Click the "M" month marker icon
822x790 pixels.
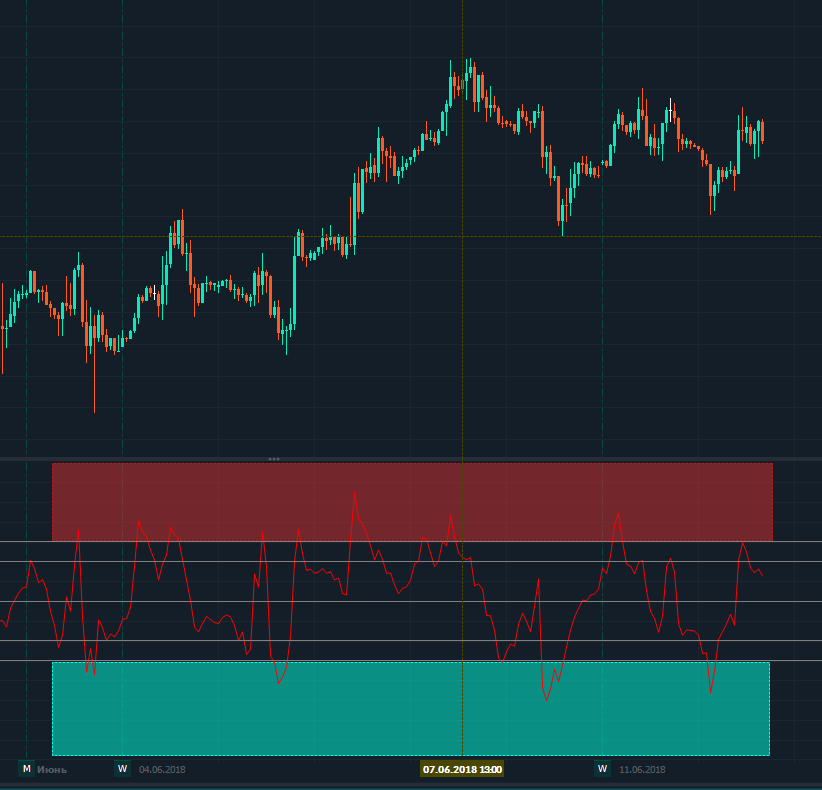pos(26,769)
